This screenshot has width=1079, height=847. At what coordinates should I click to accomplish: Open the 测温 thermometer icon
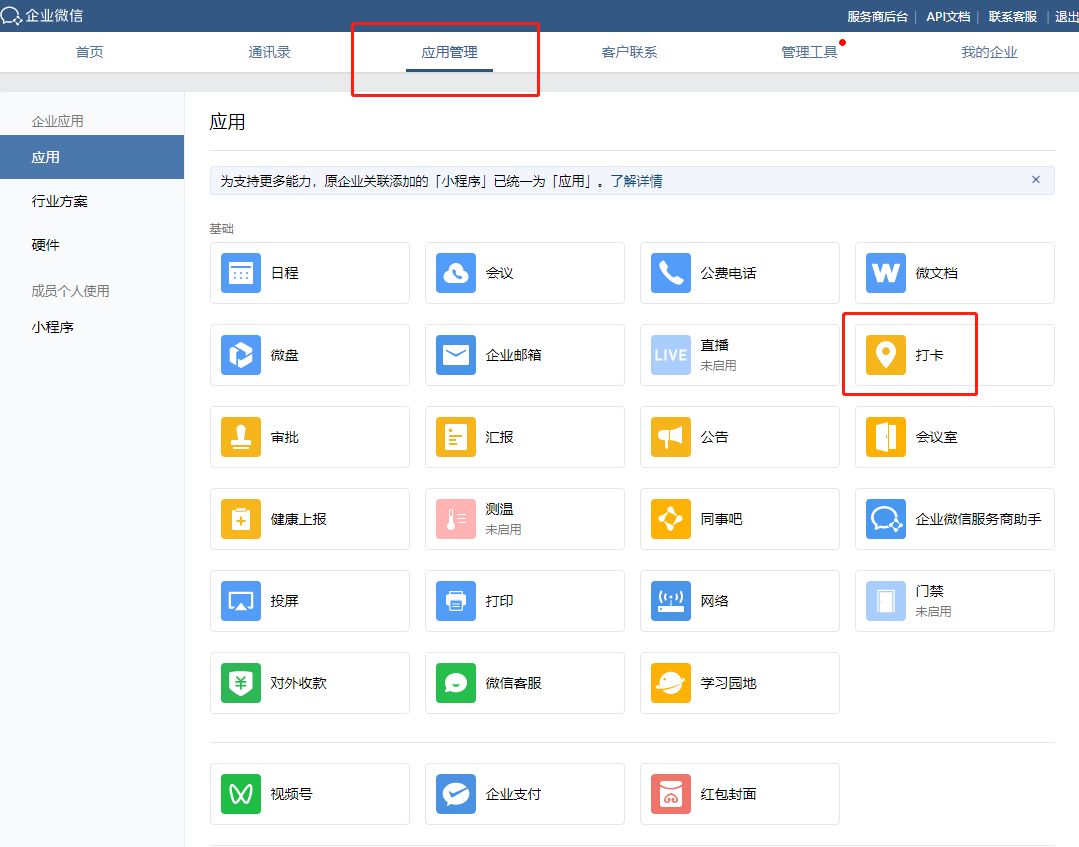[x=456, y=519]
